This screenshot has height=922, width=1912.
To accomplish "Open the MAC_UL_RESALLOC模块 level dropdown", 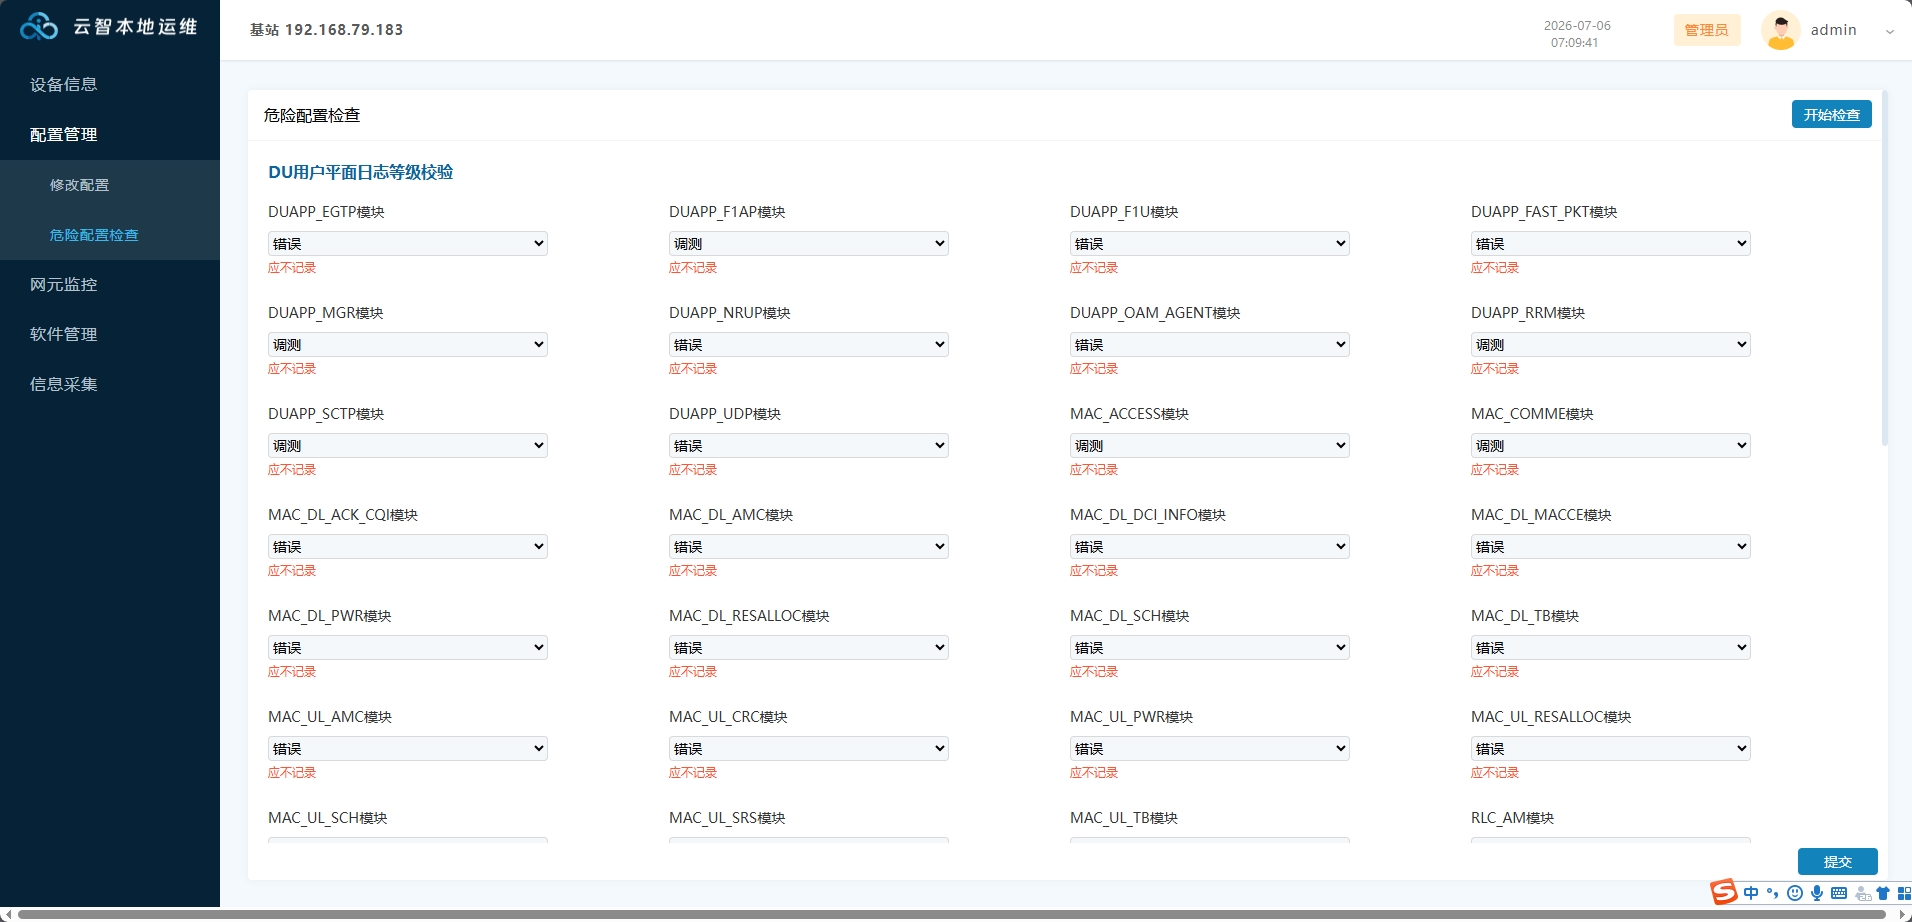I will click(x=1611, y=749).
